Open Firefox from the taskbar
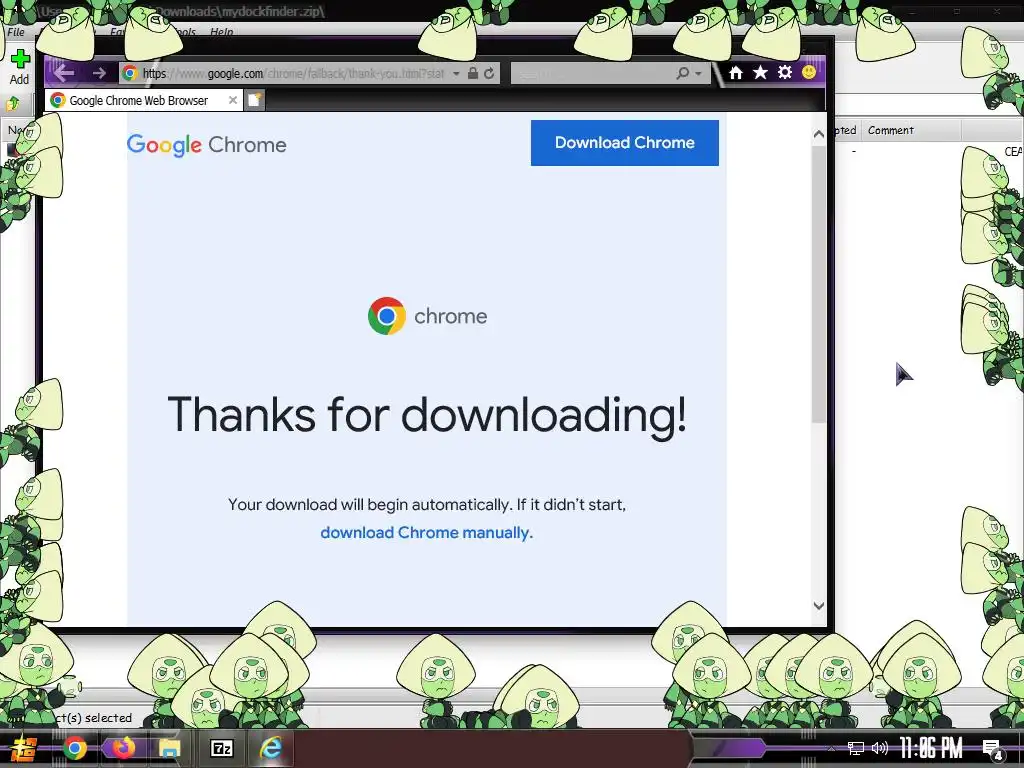1024x768 pixels. point(123,748)
